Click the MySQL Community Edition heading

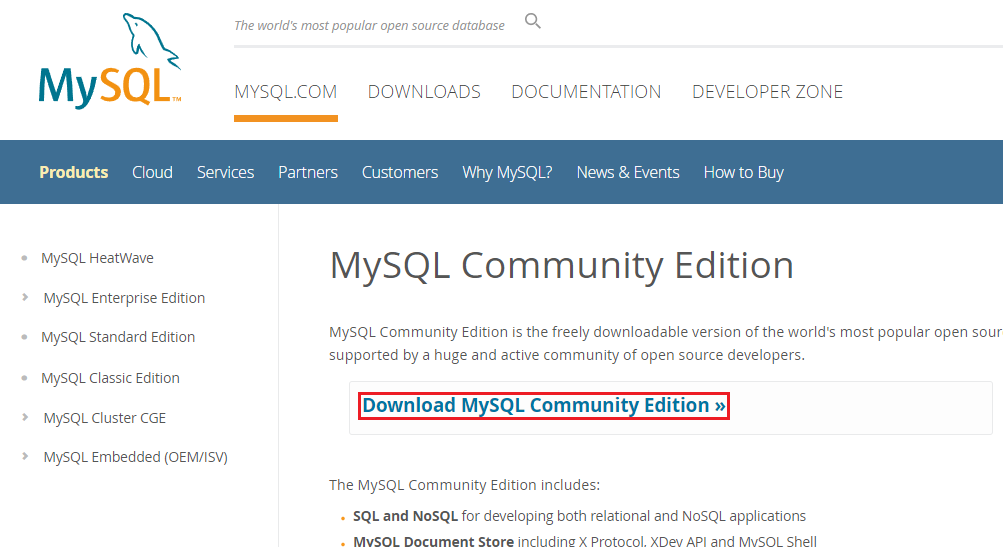click(x=562, y=265)
